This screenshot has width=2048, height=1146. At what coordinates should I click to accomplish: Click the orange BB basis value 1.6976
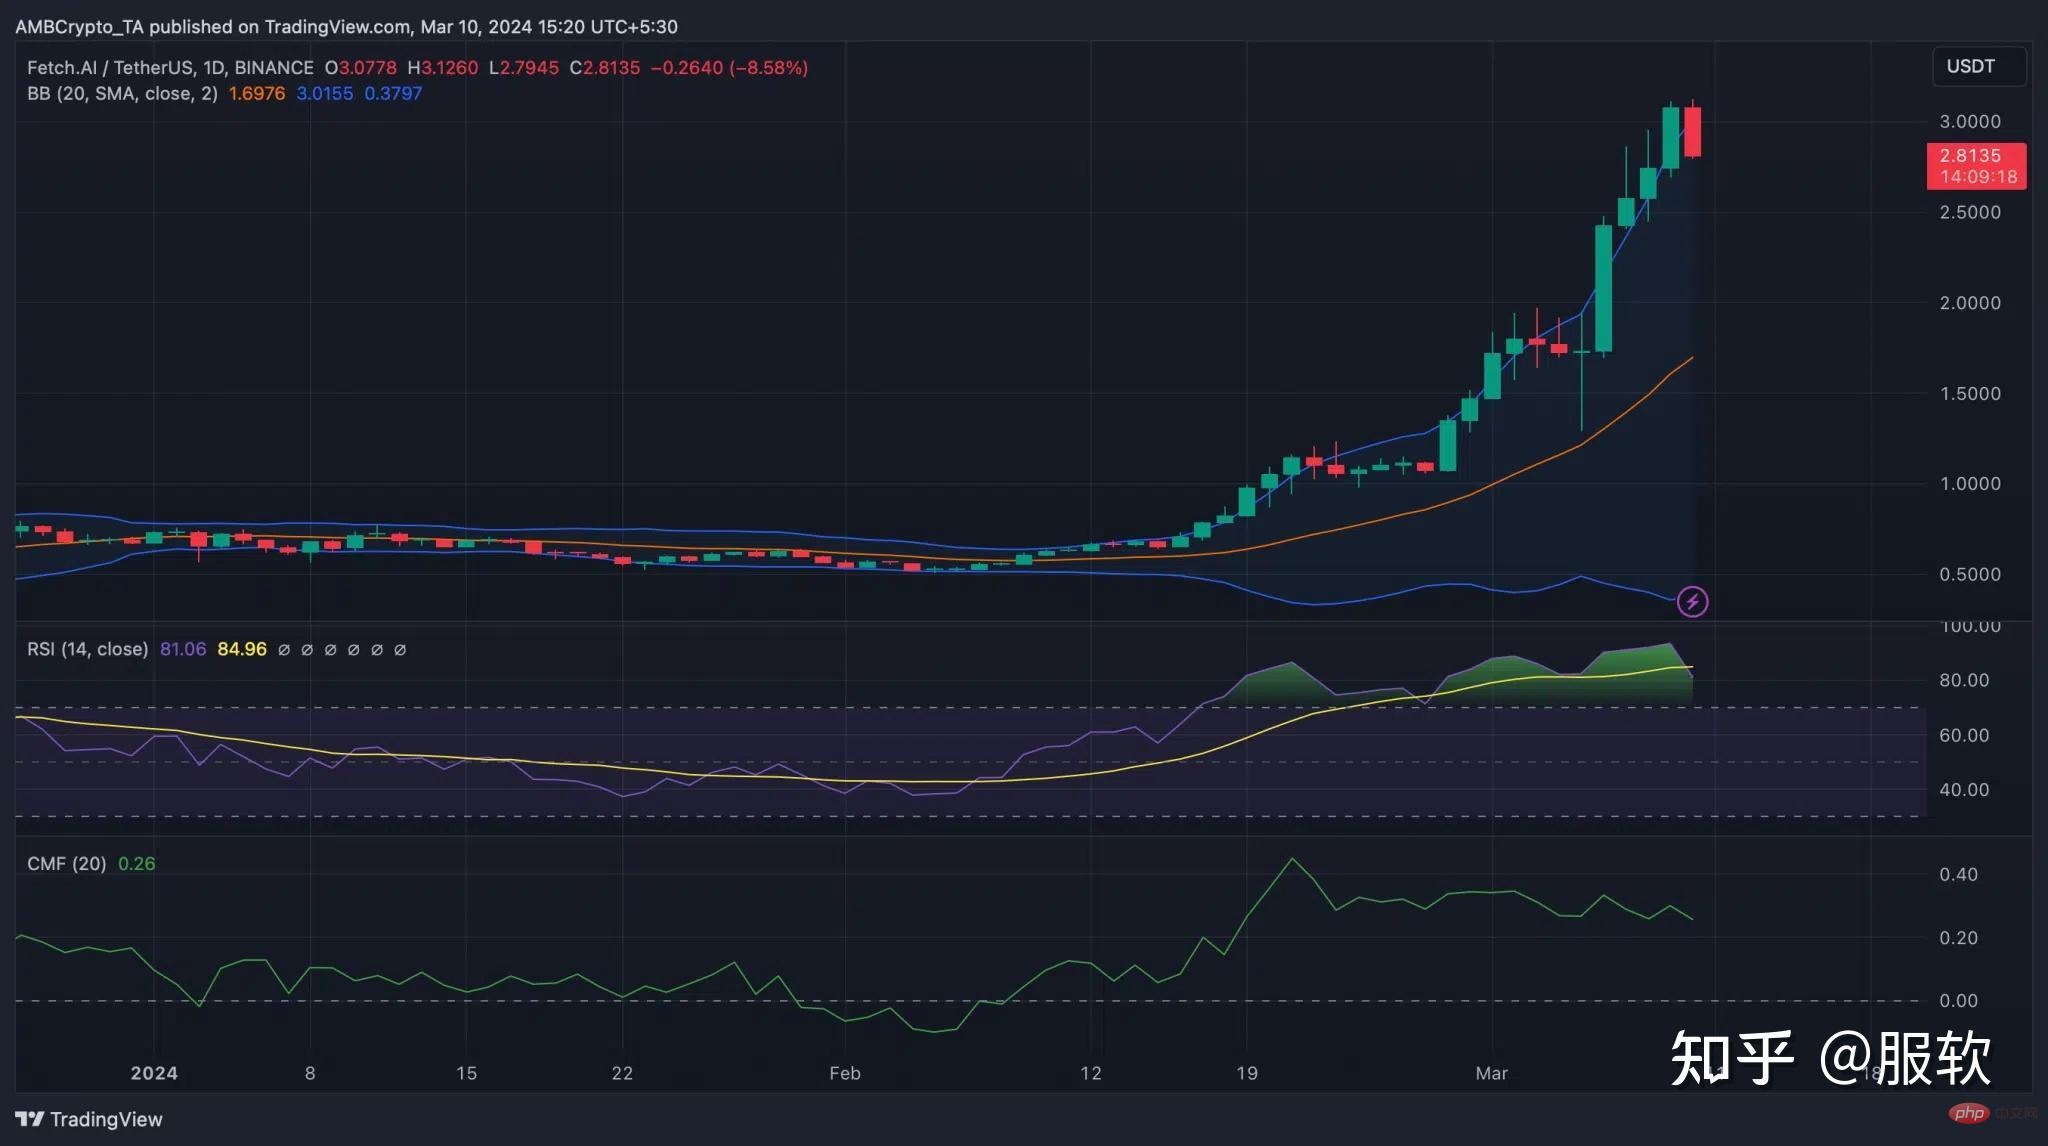point(257,94)
